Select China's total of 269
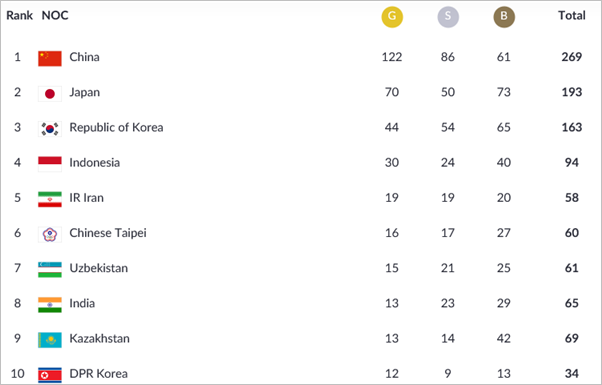This screenshot has width=602, height=385. pyautogui.click(x=572, y=57)
